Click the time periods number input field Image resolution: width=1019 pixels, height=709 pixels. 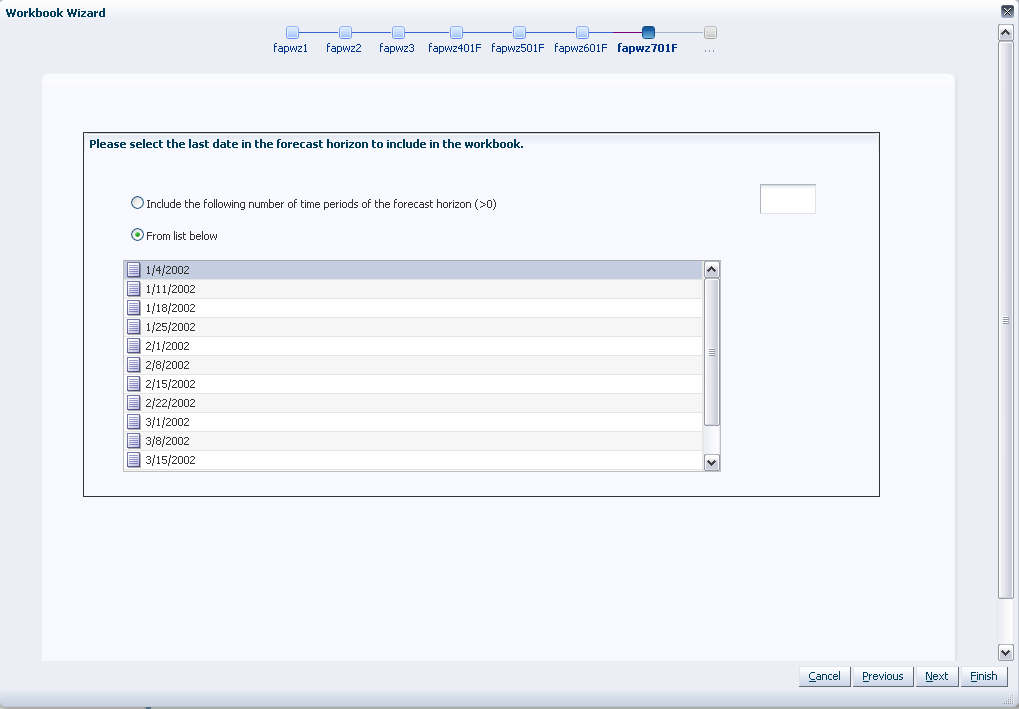pyautogui.click(x=788, y=199)
